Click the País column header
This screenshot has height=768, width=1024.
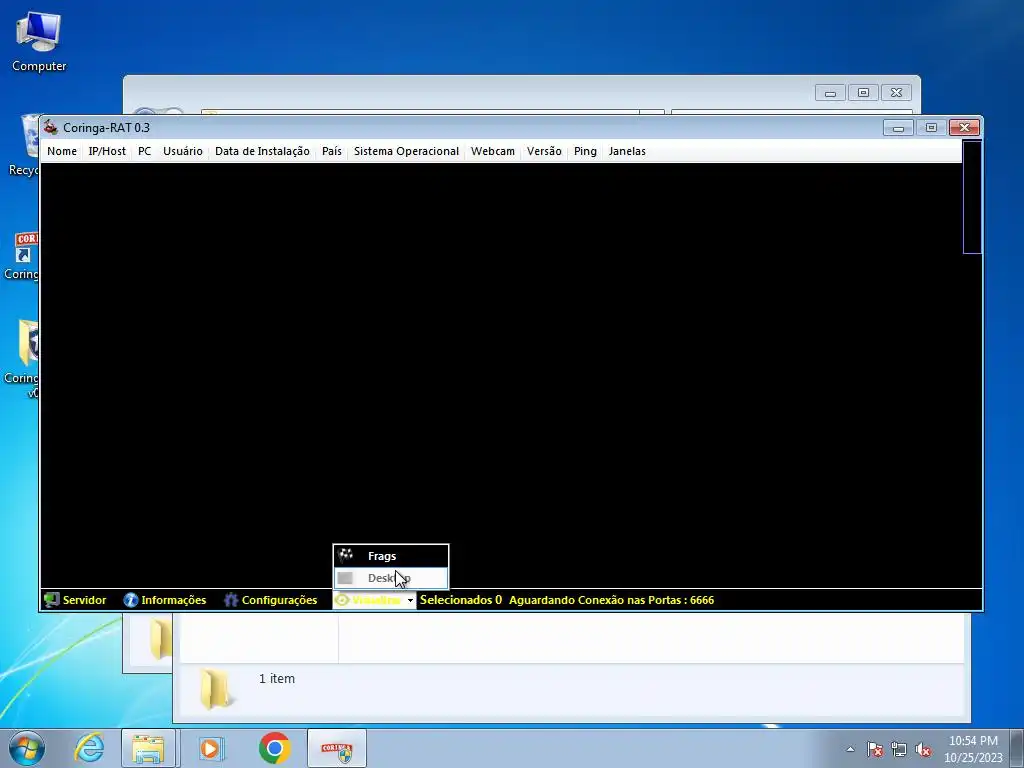332,151
